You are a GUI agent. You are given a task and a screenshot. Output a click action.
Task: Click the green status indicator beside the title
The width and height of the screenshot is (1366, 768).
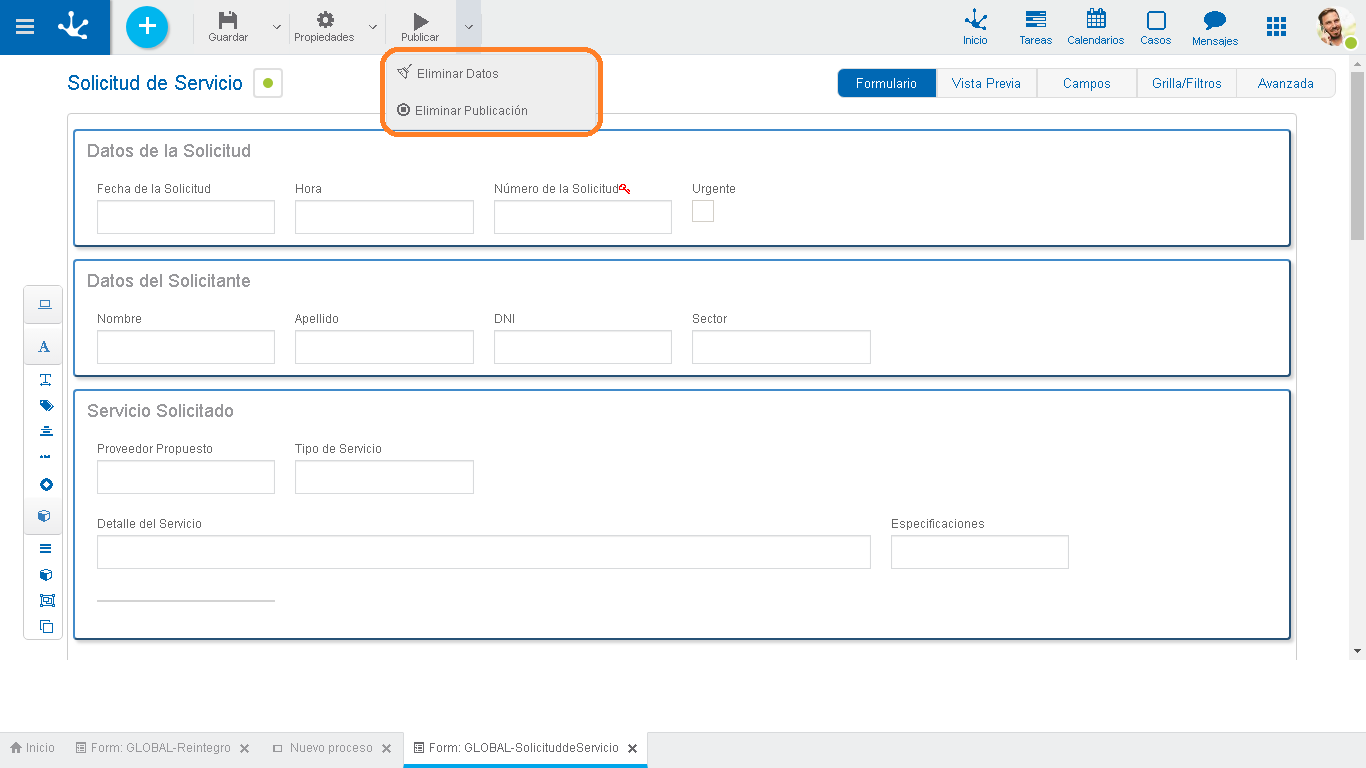pos(268,83)
